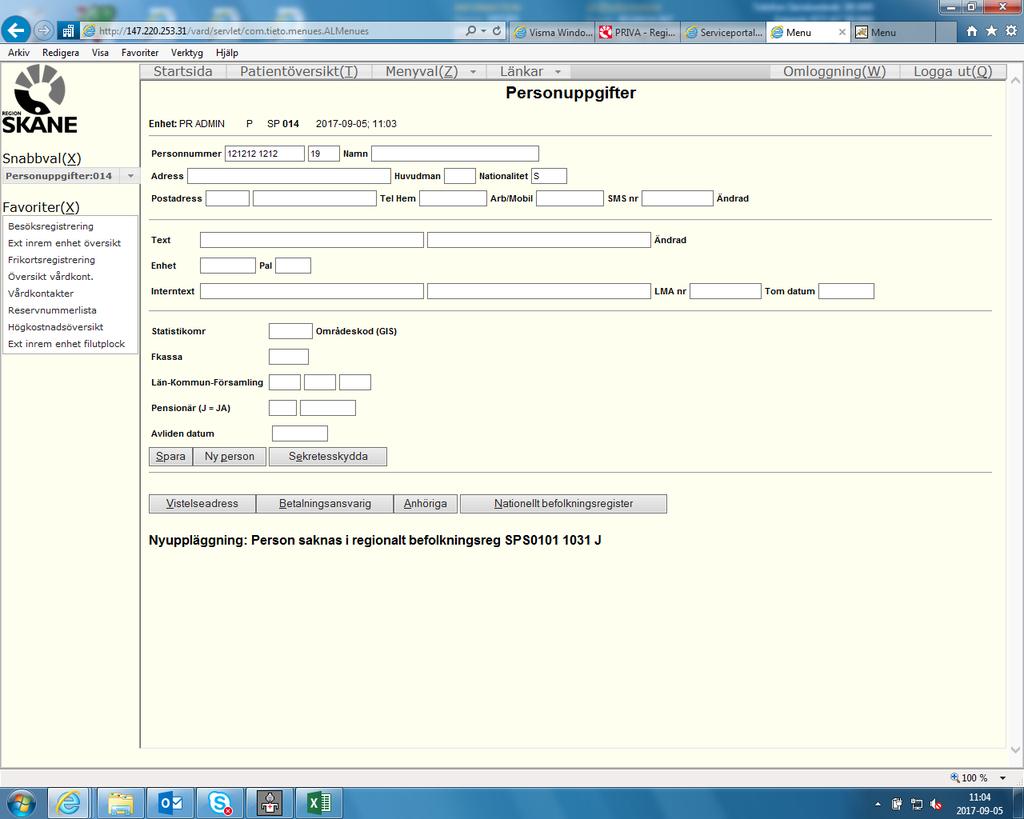
Task: Go back with the browser back arrow
Action: click(16, 30)
